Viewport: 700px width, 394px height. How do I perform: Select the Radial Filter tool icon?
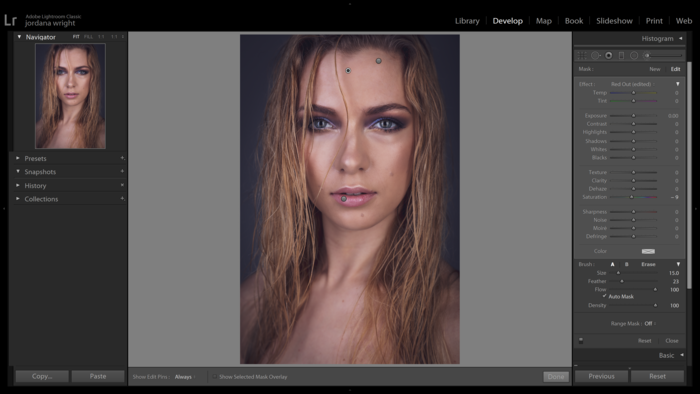coord(634,55)
